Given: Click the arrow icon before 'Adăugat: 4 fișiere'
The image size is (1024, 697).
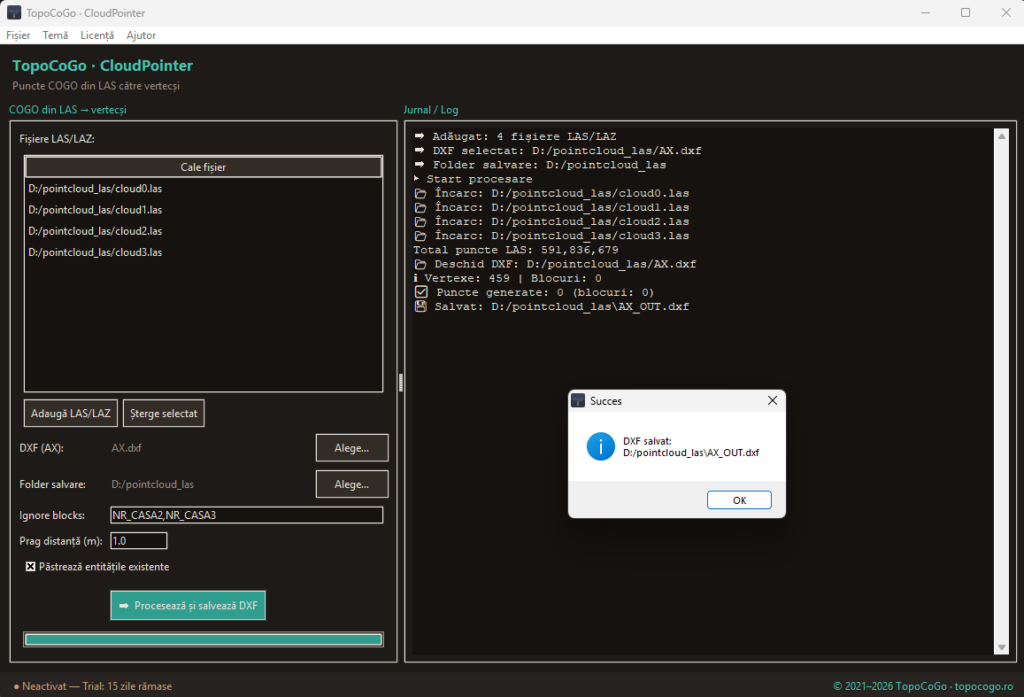Looking at the screenshot, I should [419, 137].
